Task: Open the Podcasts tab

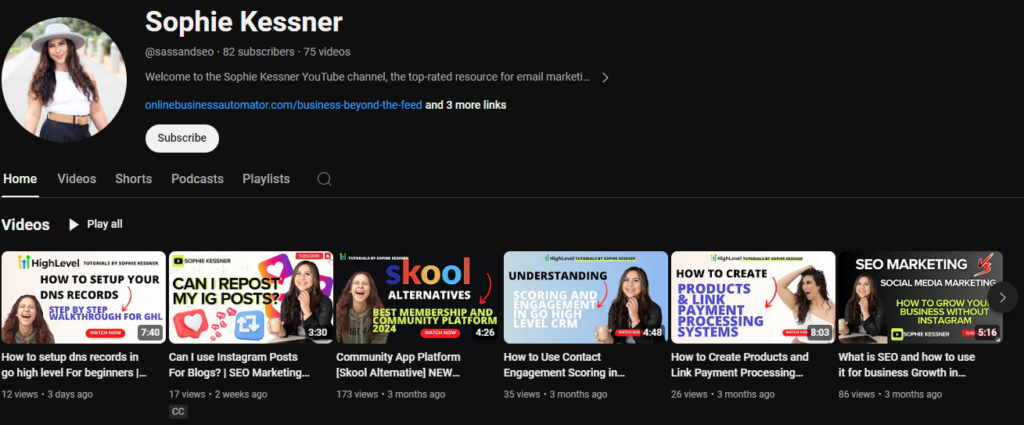Action: tap(197, 179)
